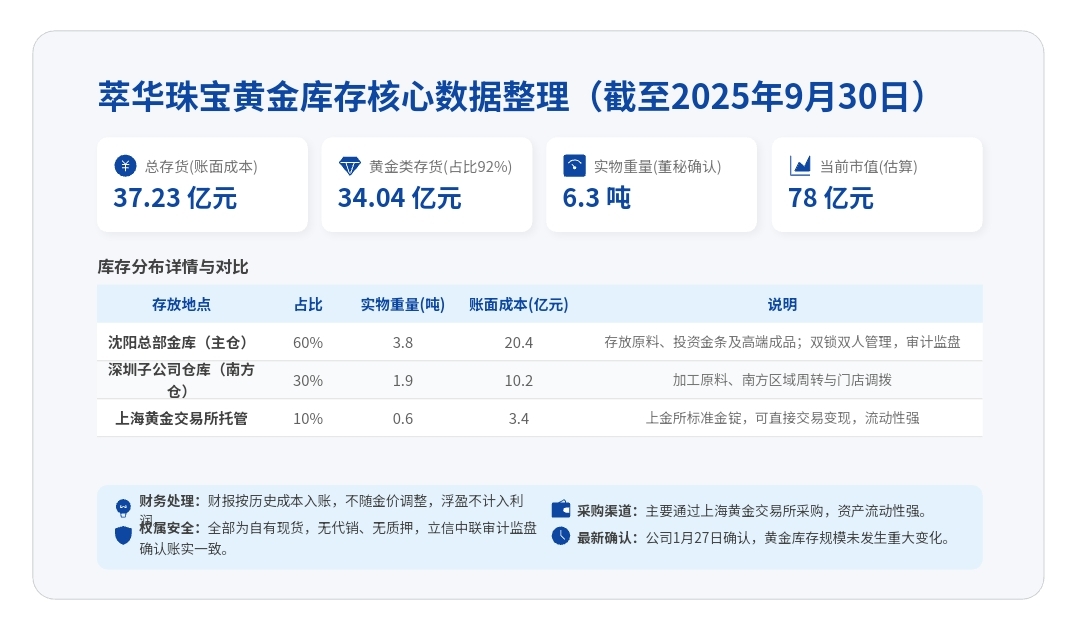
Task: Click the diamond icon beside 黄金类存货
Action: (350, 166)
